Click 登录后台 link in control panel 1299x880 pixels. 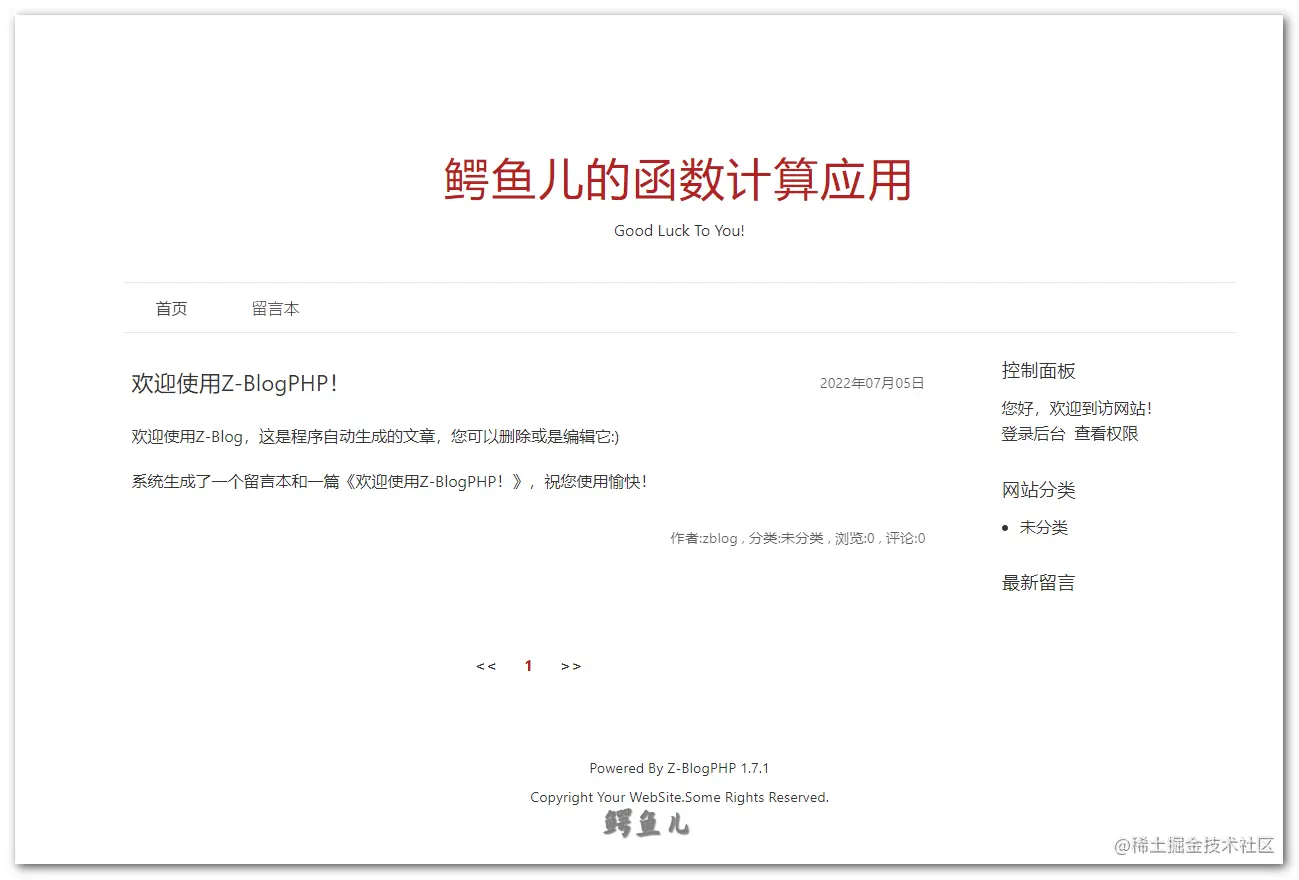coord(1033,433)
